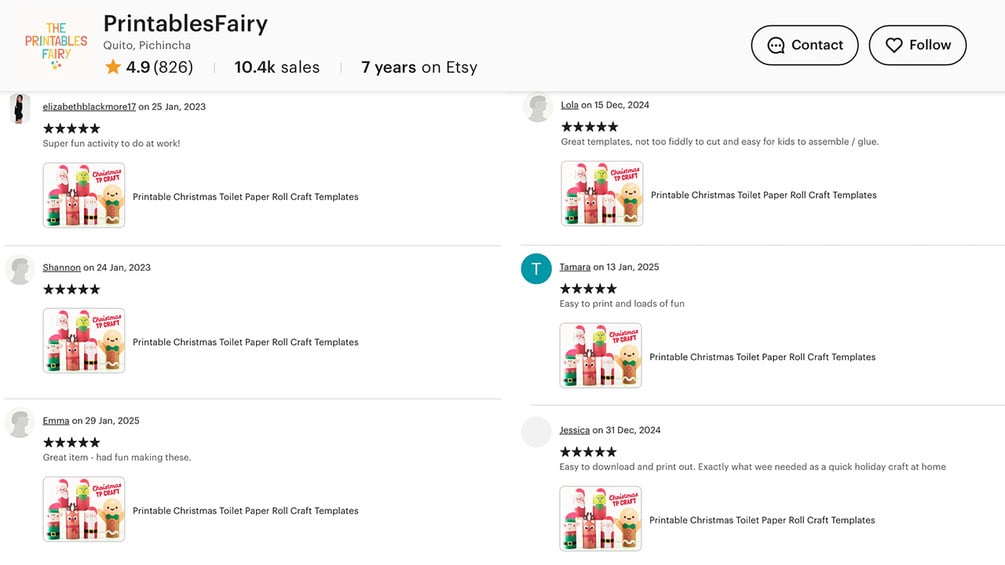
Task: Open product thumbnail in elizabethblackmore17's review
Action: tap(84, 196)
